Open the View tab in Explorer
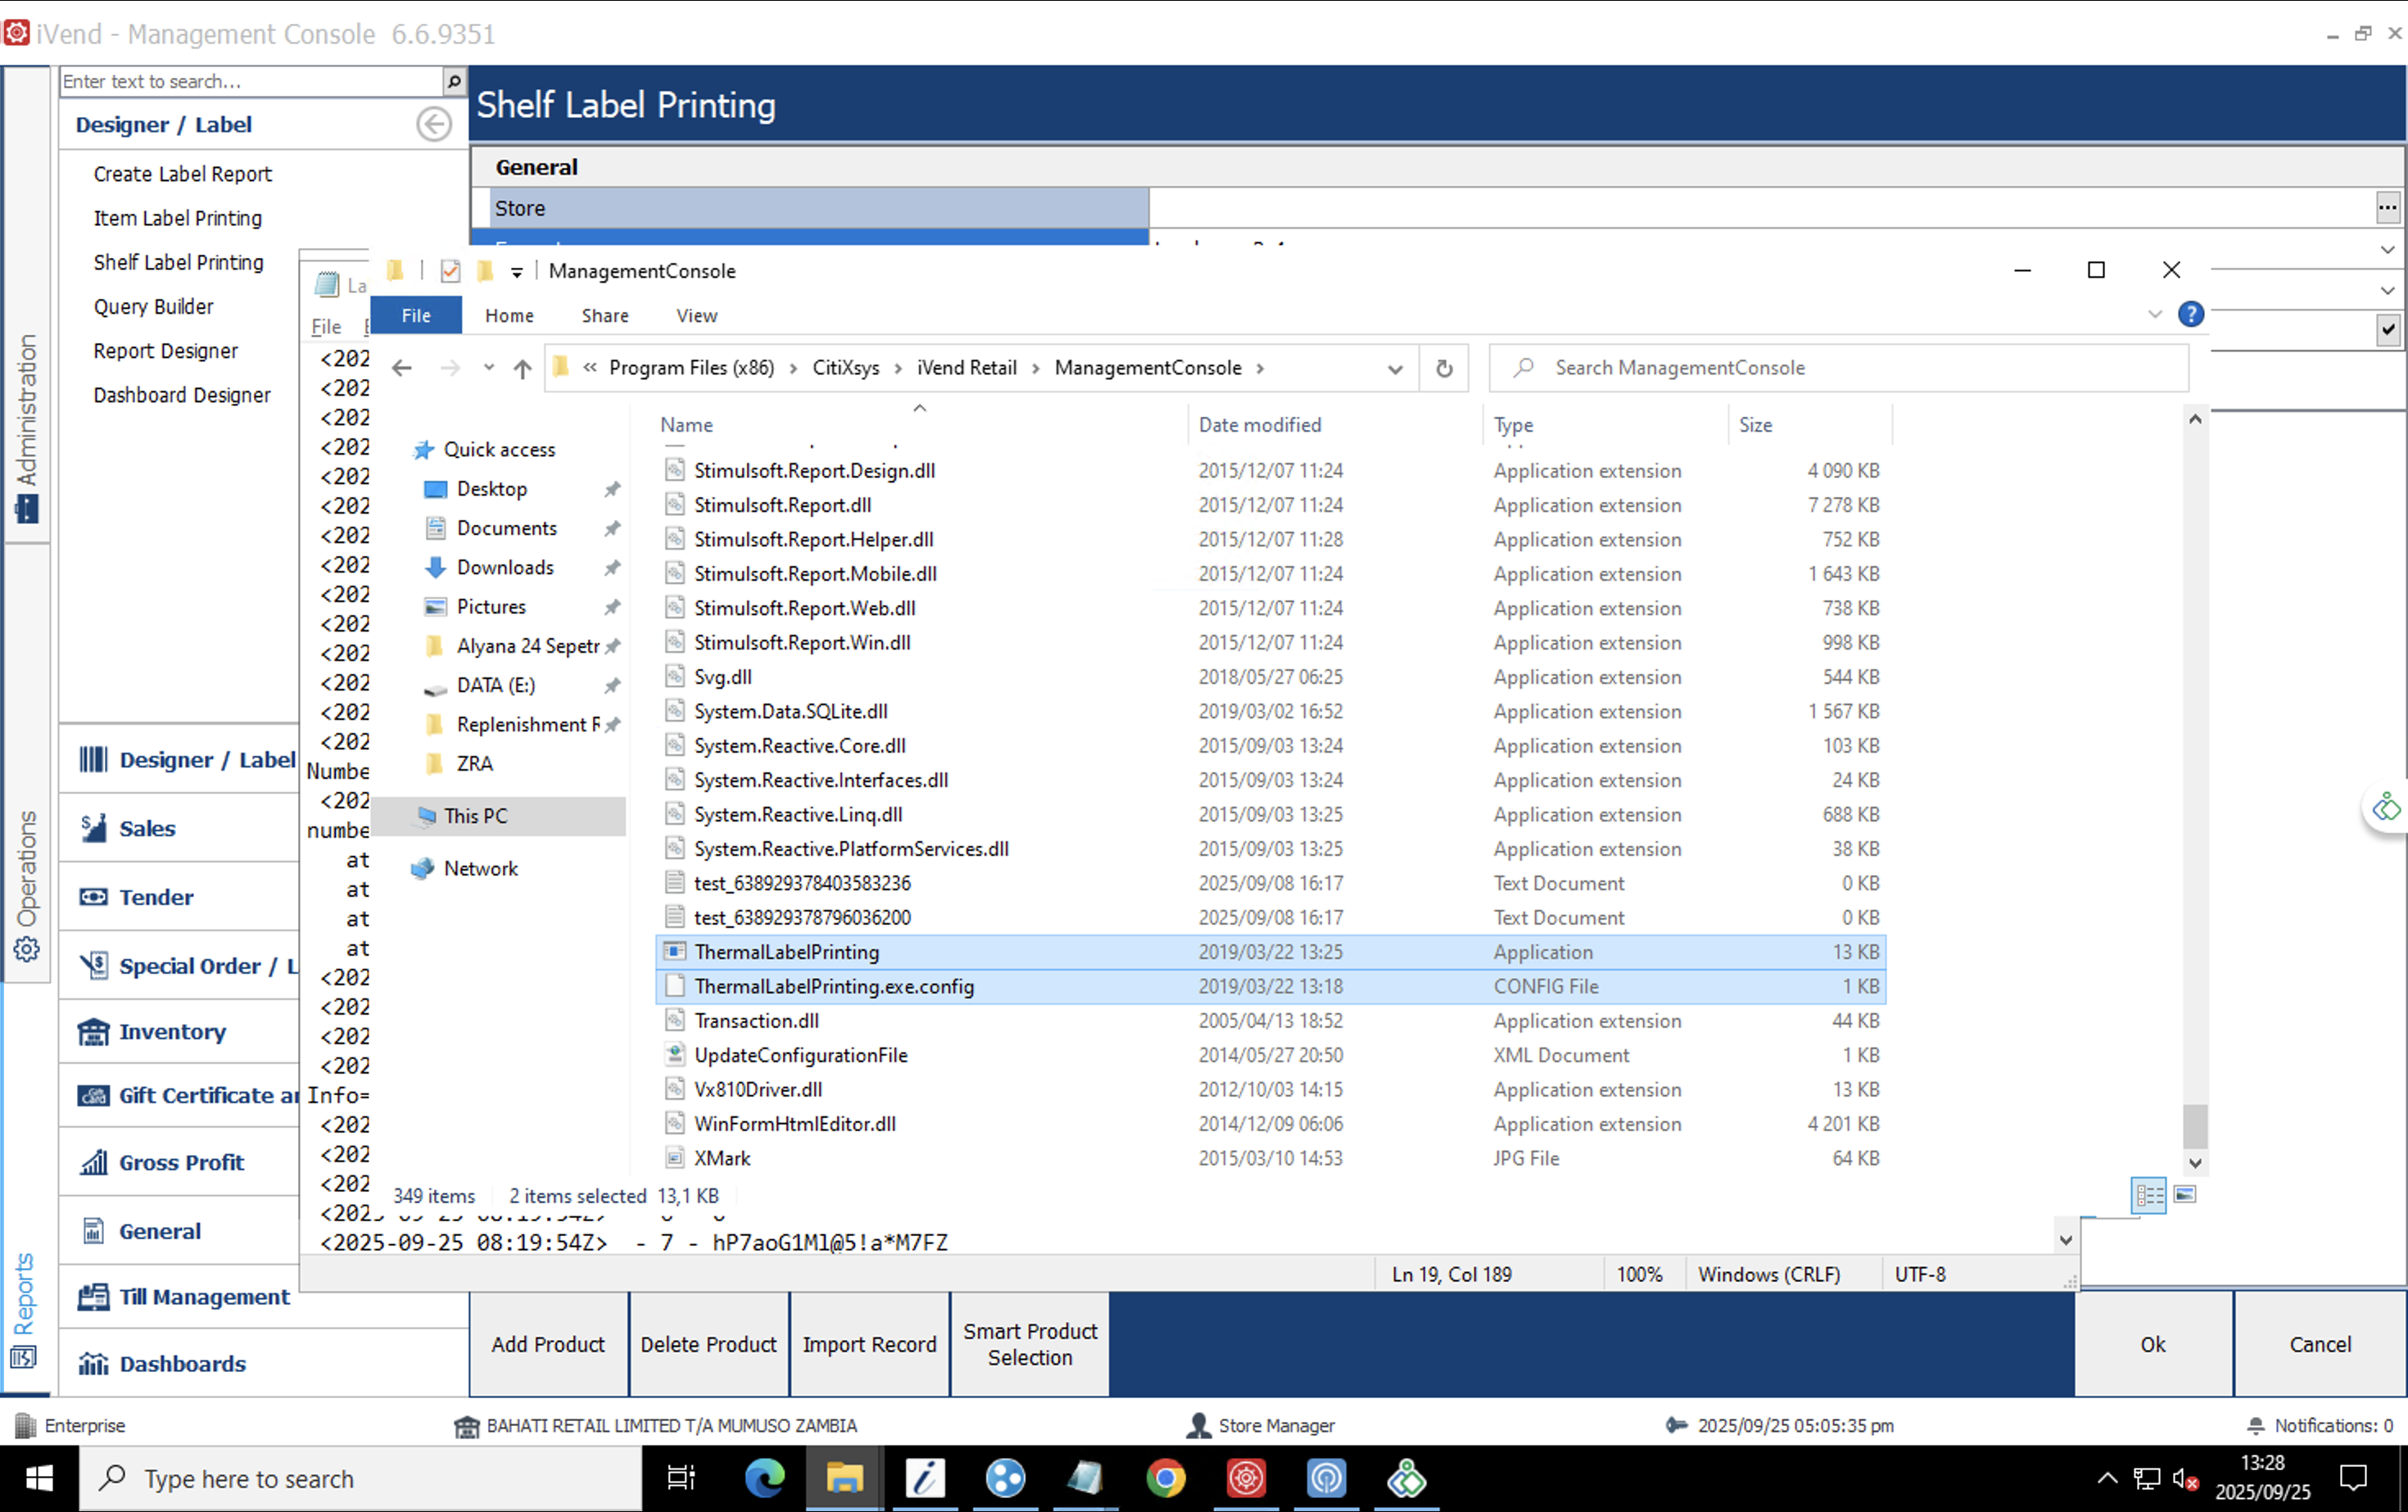This screenshot has width=2408, height=1512. [696, 315]
